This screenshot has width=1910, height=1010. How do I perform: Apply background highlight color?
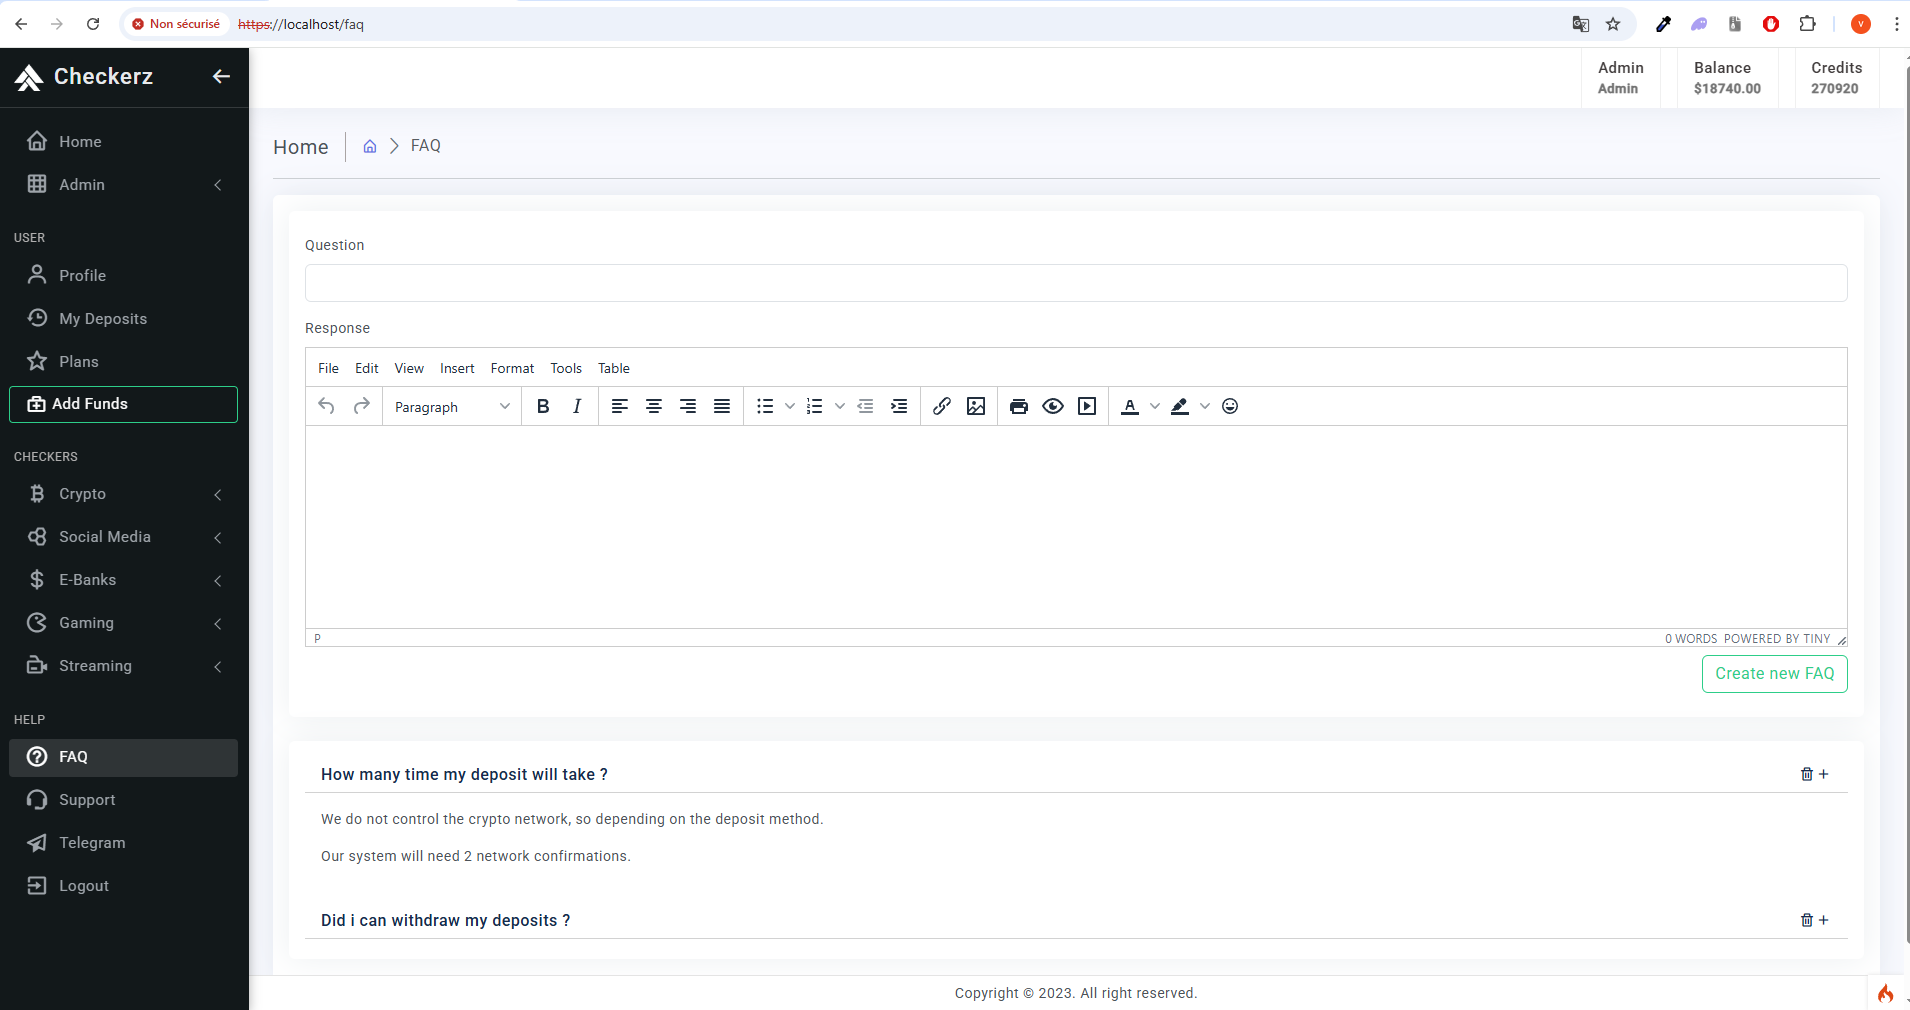1180,406
